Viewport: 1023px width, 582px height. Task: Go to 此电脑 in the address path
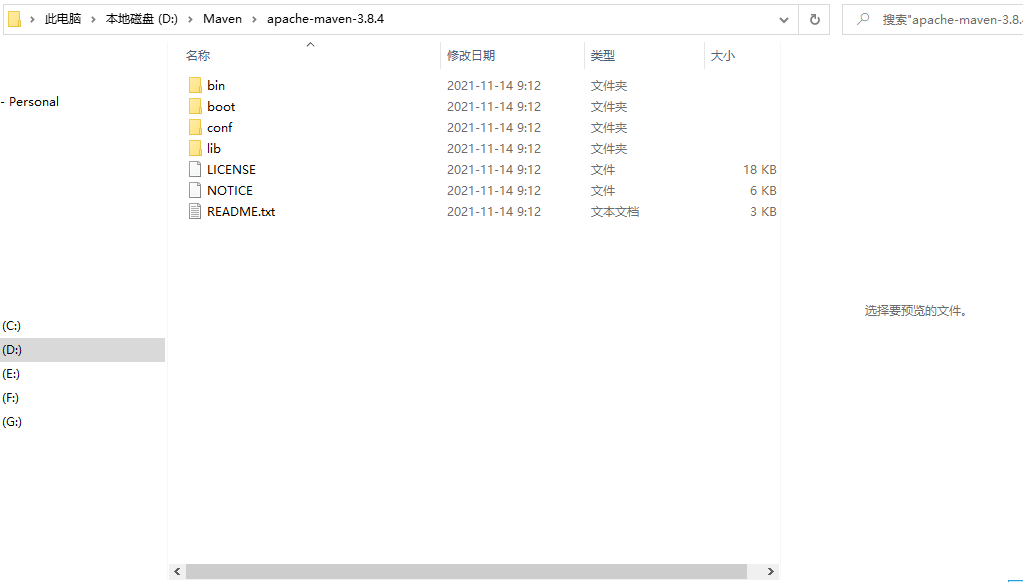[x=63, y=19]
